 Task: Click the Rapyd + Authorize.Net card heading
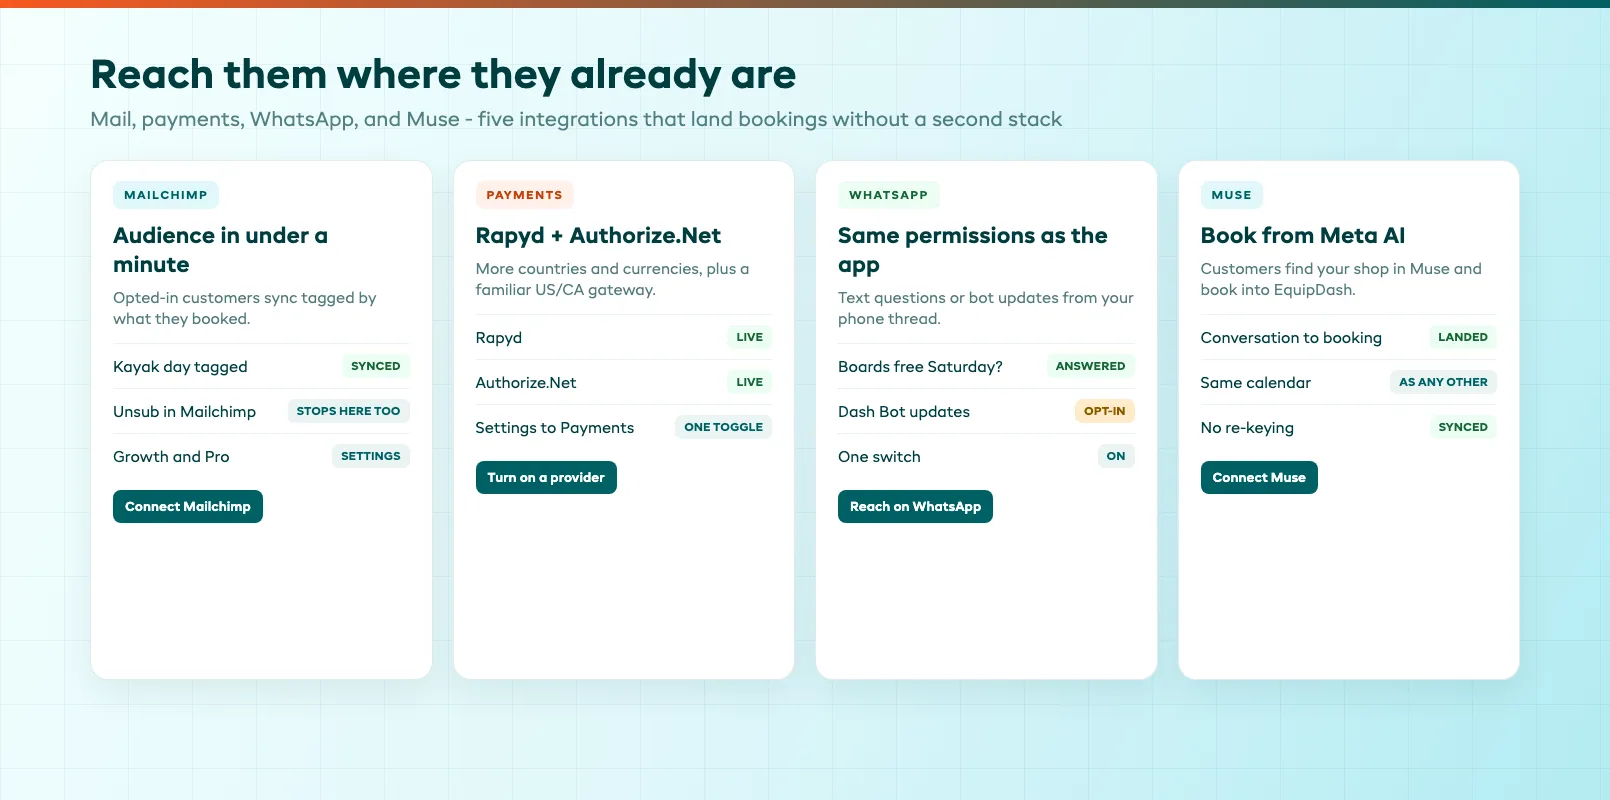tap(598, 236)
